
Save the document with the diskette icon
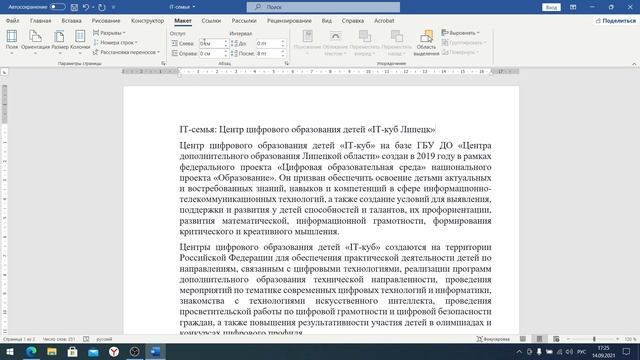[74, 7]
